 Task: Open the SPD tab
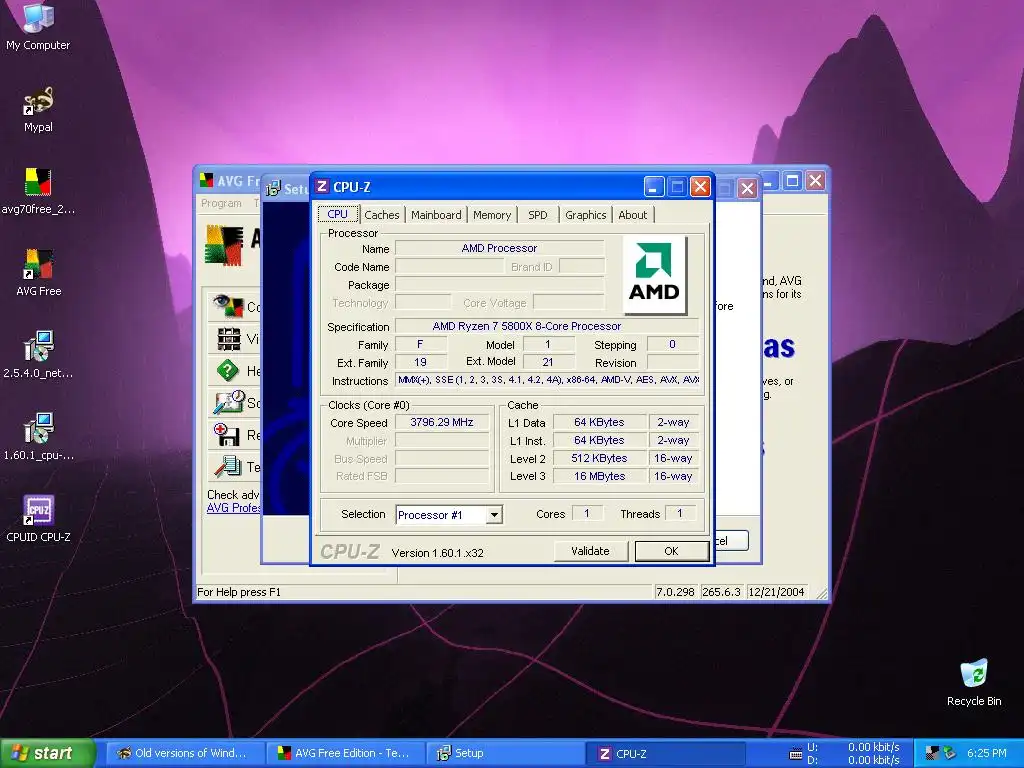point(537,215)
